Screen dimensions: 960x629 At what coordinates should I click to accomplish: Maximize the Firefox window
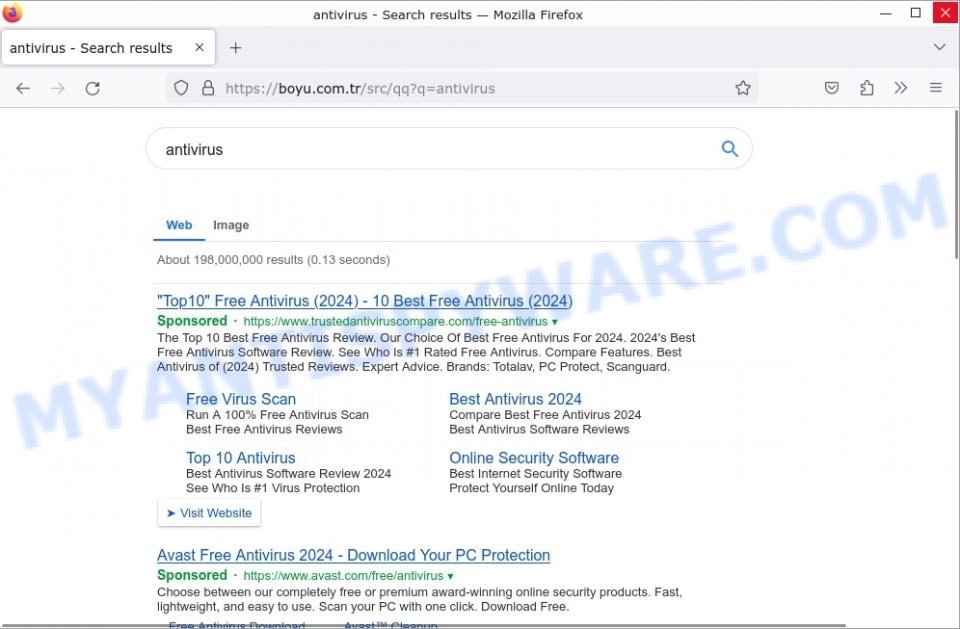(x=915, y=13)
